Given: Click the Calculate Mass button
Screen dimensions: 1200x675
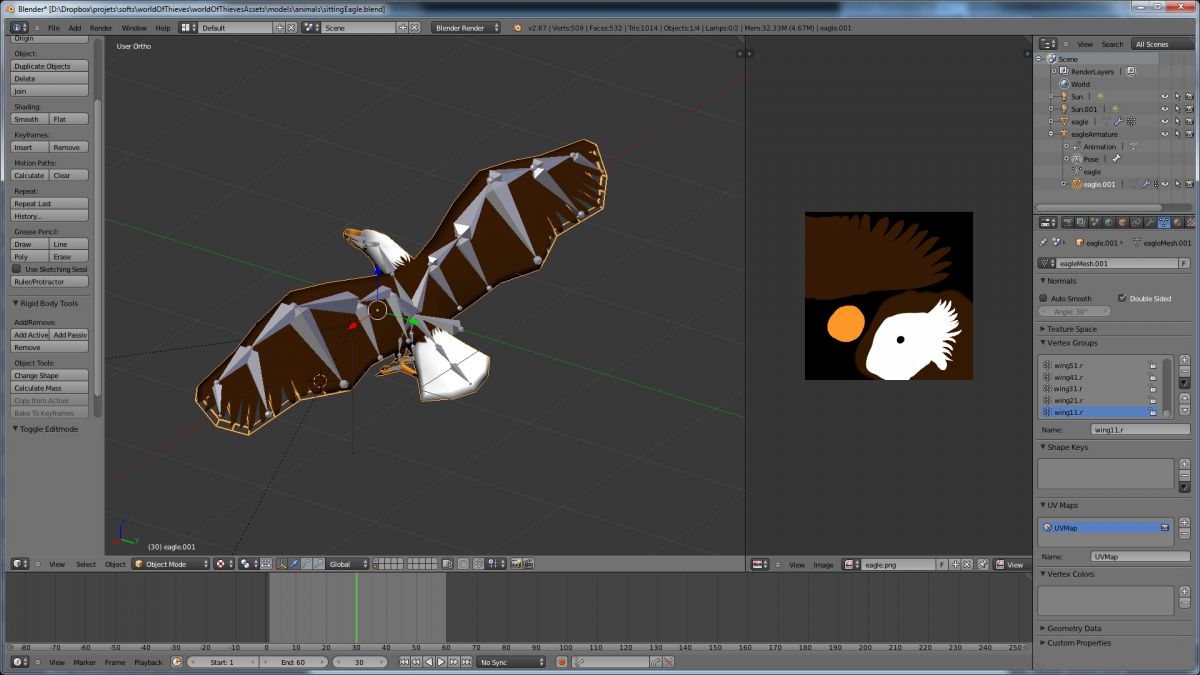Looking at the screenshot, I should pos(50,388).
